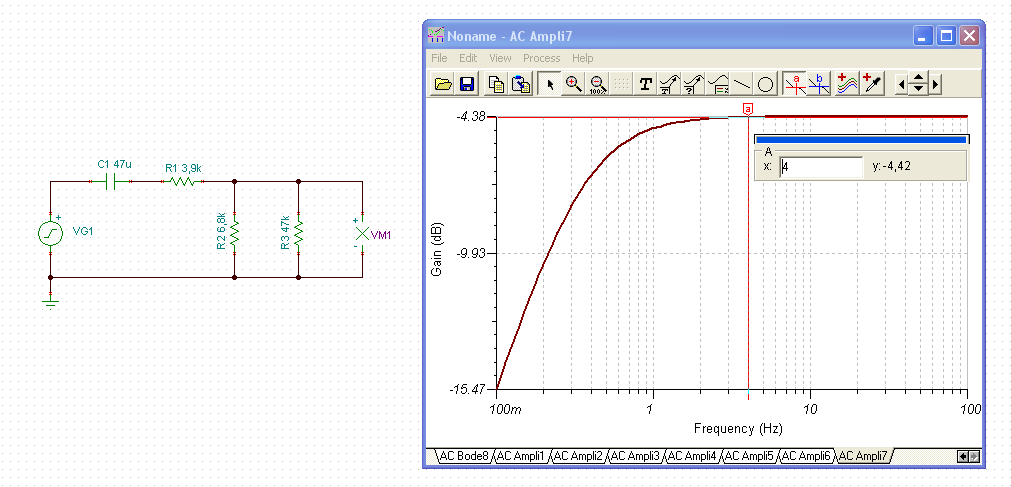
Task: Add an auto label to a curve
Action: click(x=669, y=84)
